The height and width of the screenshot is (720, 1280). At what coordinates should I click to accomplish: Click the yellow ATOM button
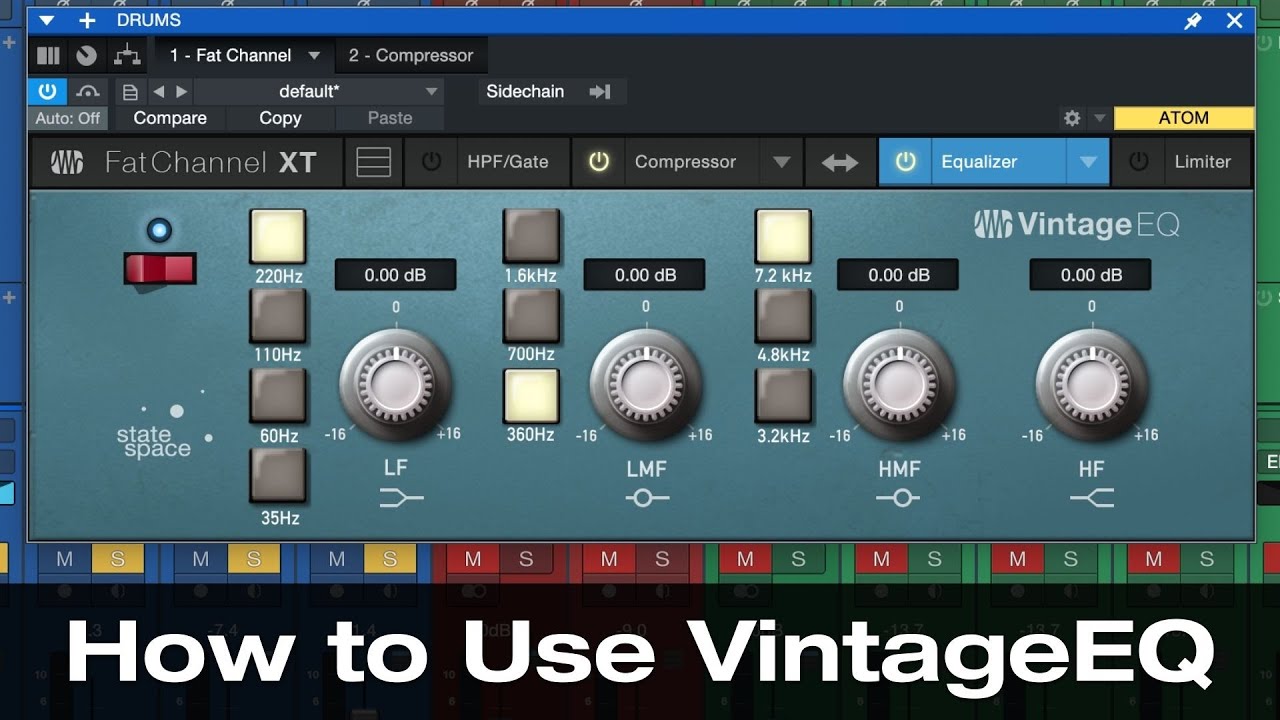(1184, 118)
